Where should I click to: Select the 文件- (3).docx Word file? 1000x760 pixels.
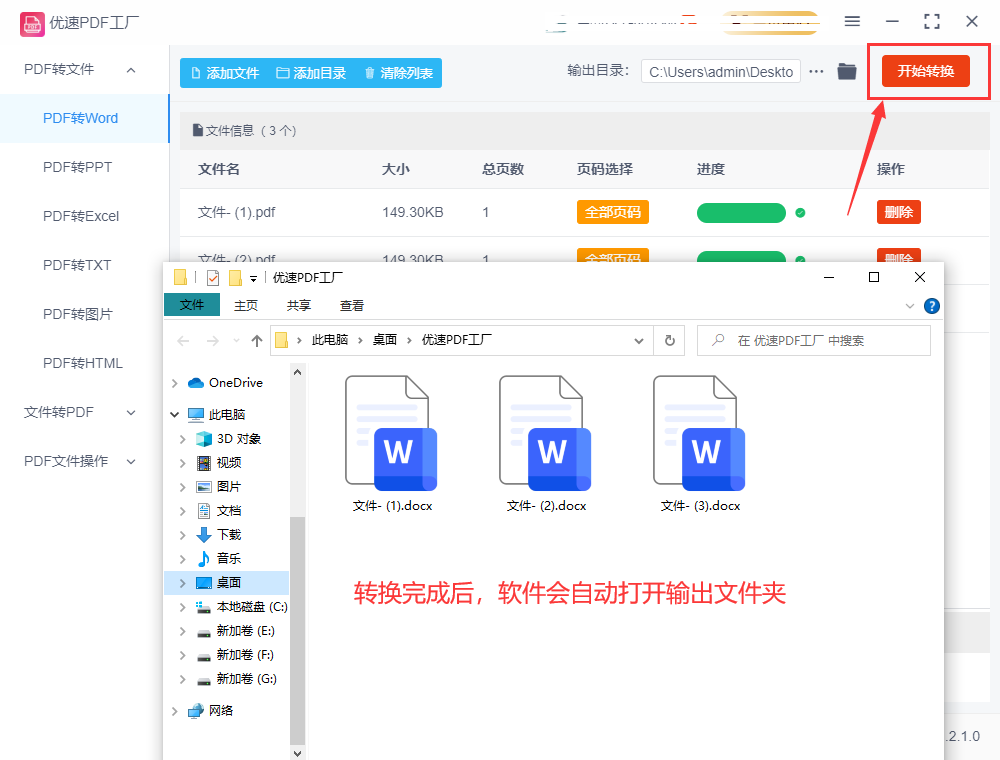[x=700, y=444]
